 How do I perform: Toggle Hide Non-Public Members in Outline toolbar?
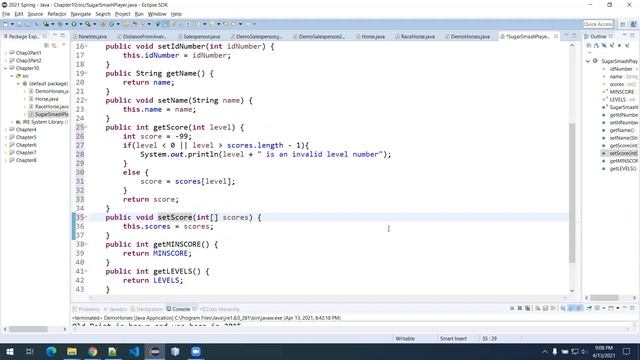point(619,45)
